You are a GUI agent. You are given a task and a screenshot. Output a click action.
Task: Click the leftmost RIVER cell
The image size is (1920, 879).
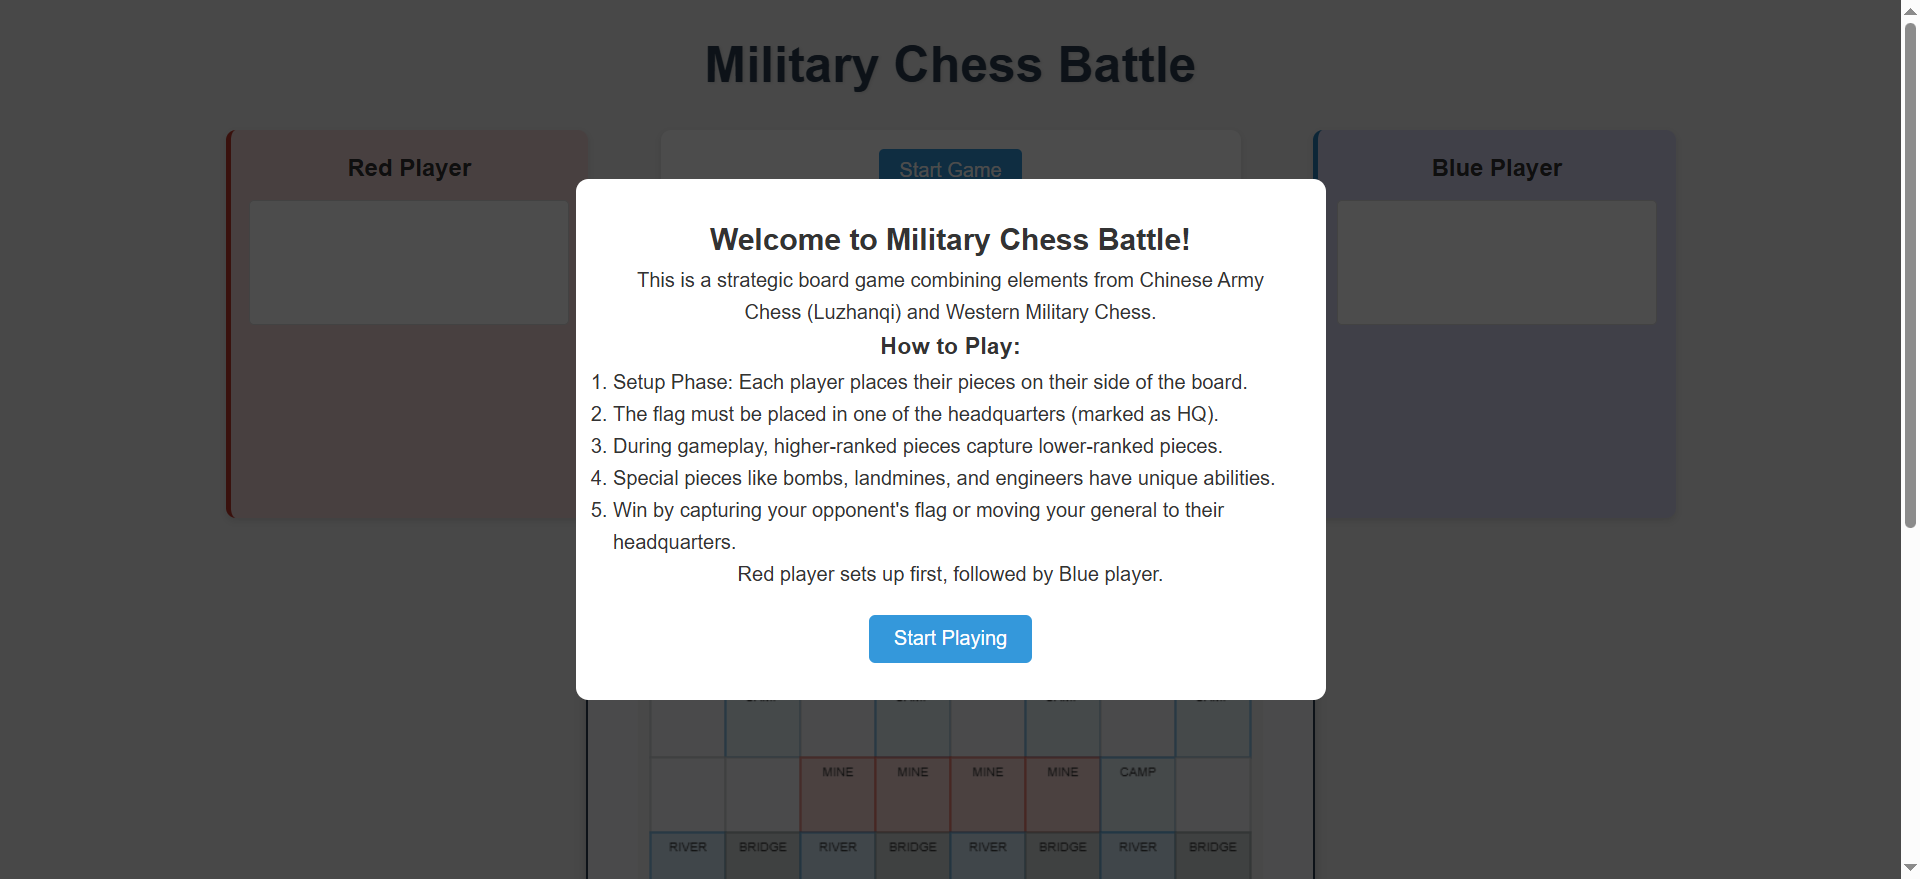pyautogui.click(x=688, y=854)
